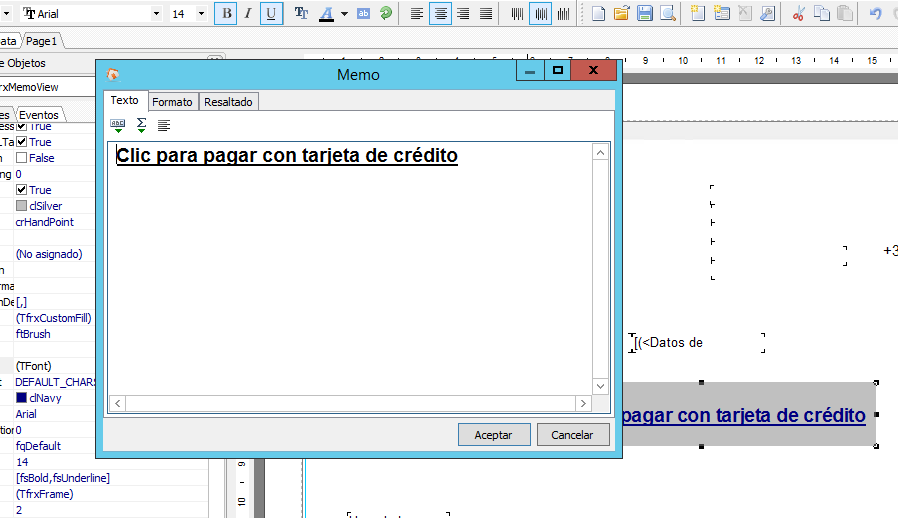898x518 pixels.
Task: Preview the report with the magnifier icon
Action: pos(668,13)
